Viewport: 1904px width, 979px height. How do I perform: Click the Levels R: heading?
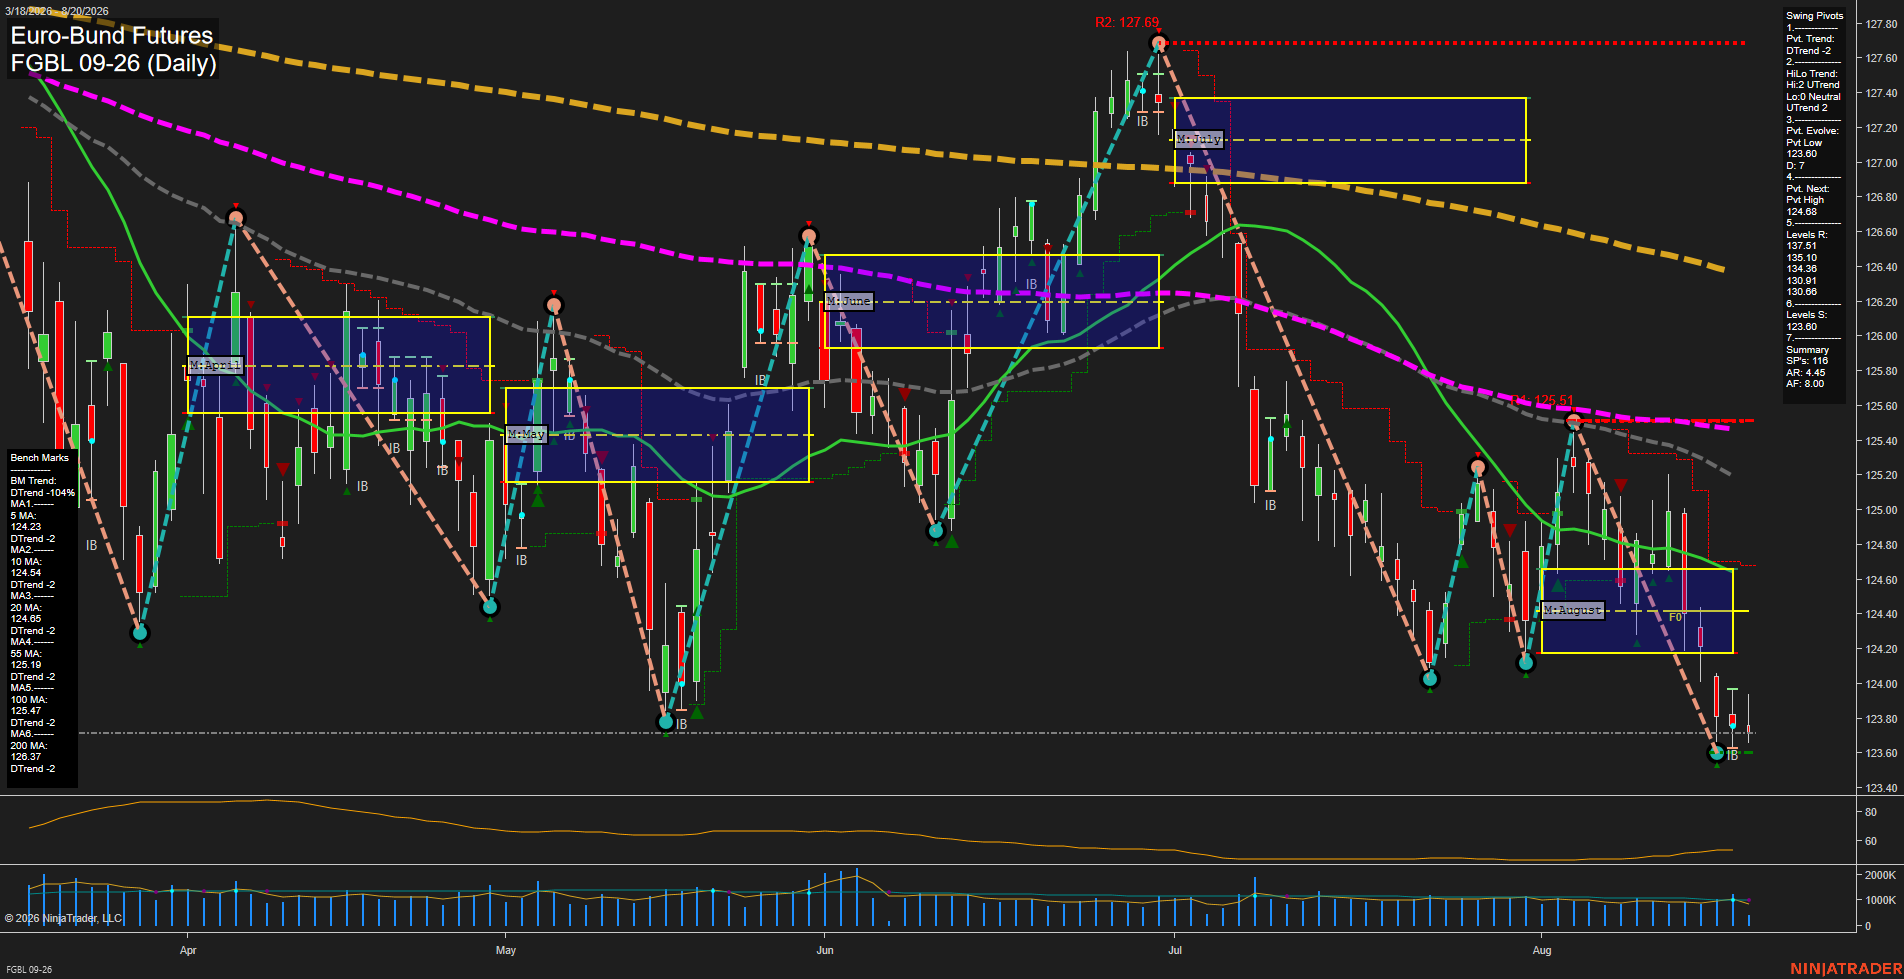pyautogui.click(x=1807, y=235)
